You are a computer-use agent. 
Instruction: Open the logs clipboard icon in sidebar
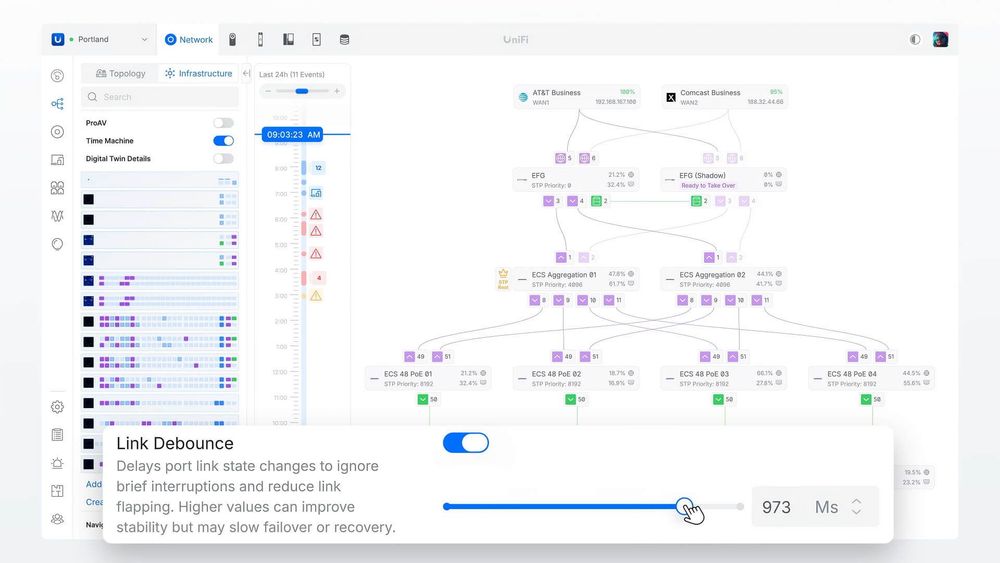coord(57,435)
